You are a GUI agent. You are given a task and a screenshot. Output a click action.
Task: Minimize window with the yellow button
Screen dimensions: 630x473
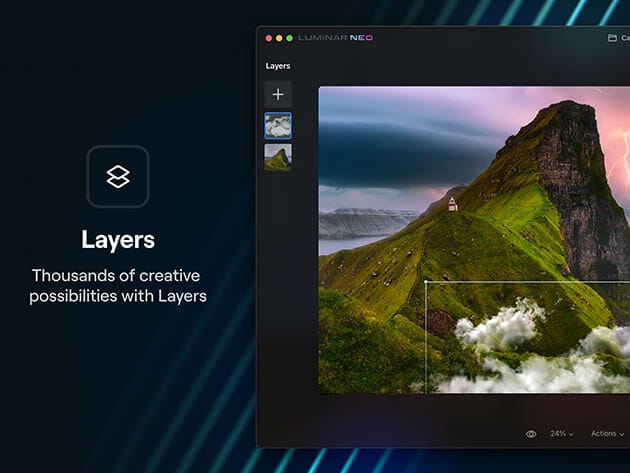pyautogui.click(x=279, y=38)
